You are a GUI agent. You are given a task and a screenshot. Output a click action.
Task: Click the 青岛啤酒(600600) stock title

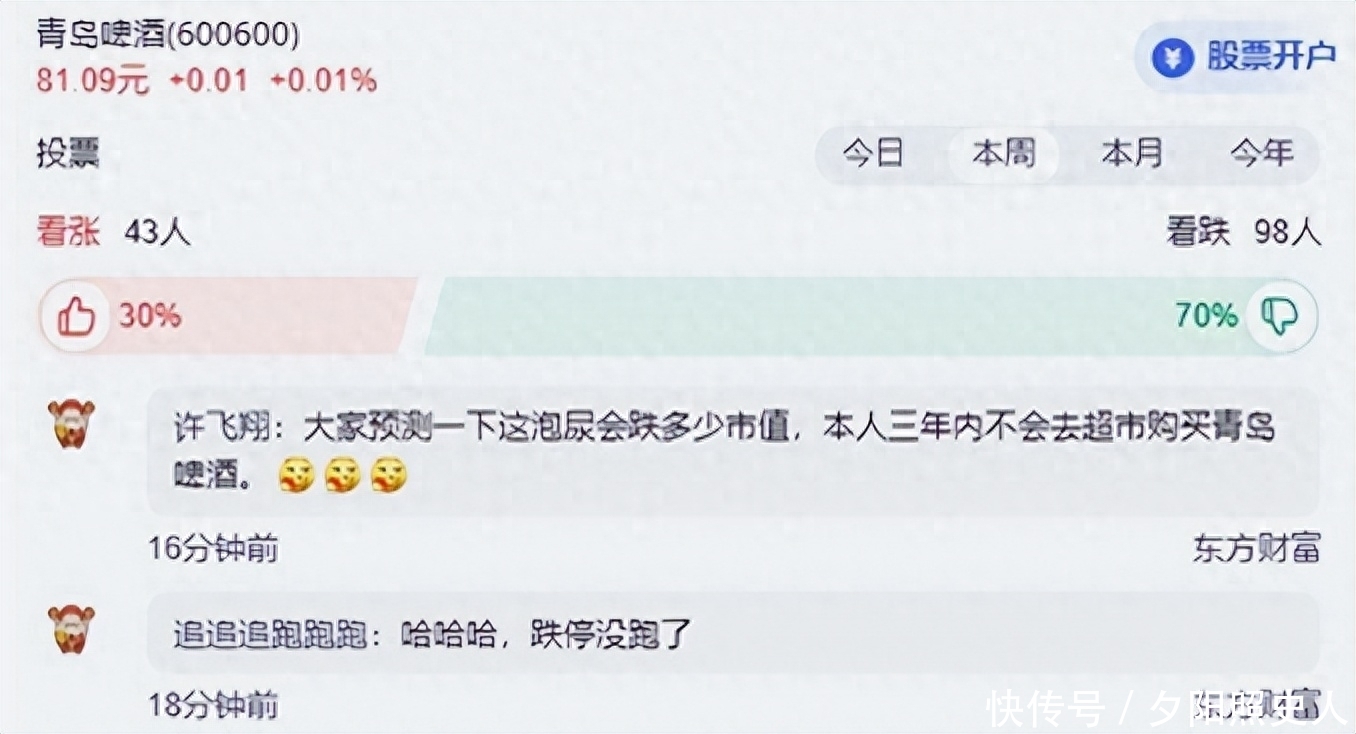coord(168,35)
